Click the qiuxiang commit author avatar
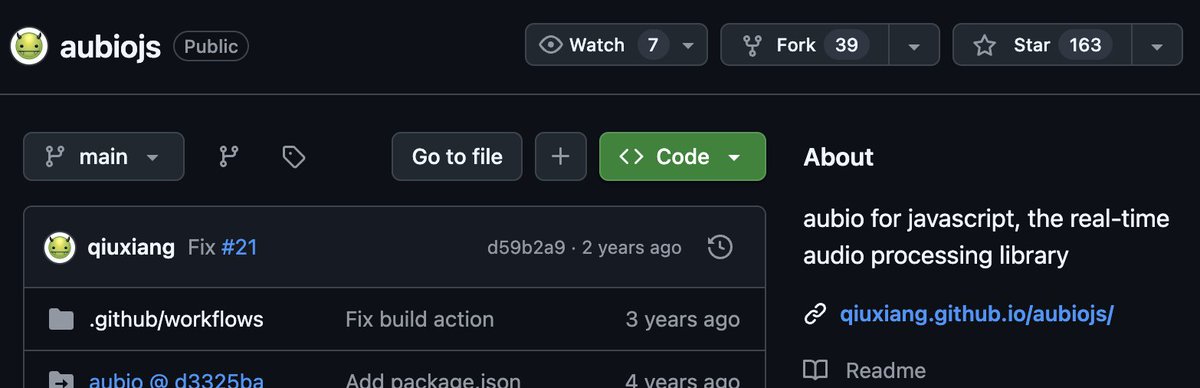Image resolution: width=1200 pixels, height=388 pixels. point(60,247)
